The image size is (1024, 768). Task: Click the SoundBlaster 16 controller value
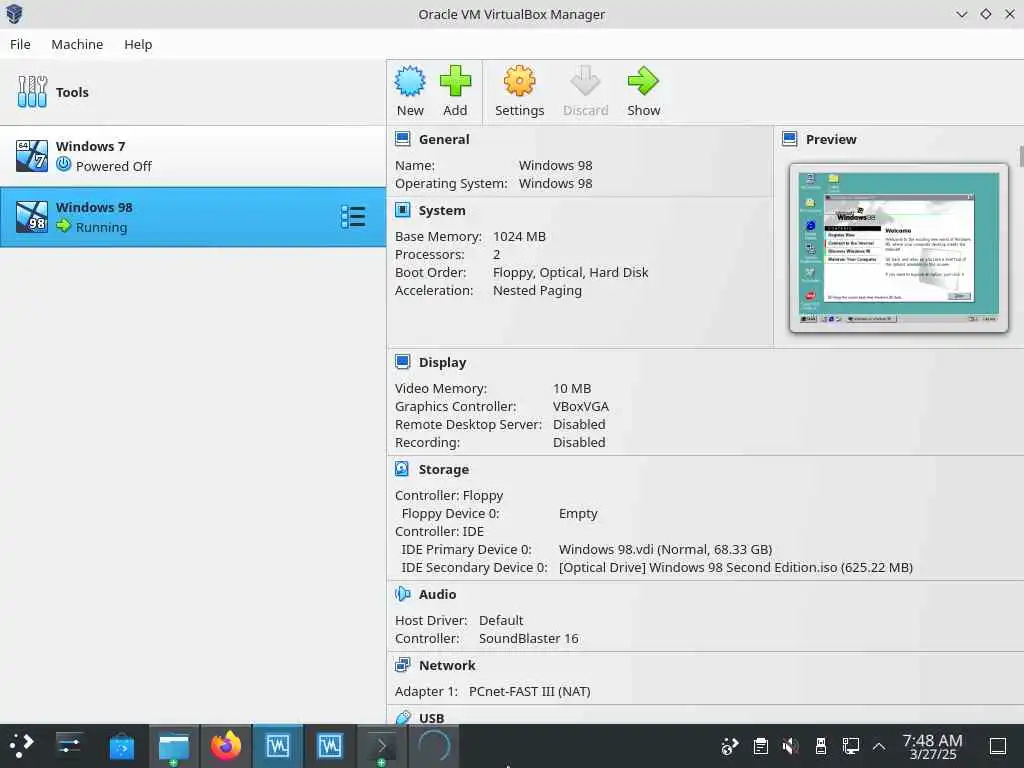click(528, 638)
